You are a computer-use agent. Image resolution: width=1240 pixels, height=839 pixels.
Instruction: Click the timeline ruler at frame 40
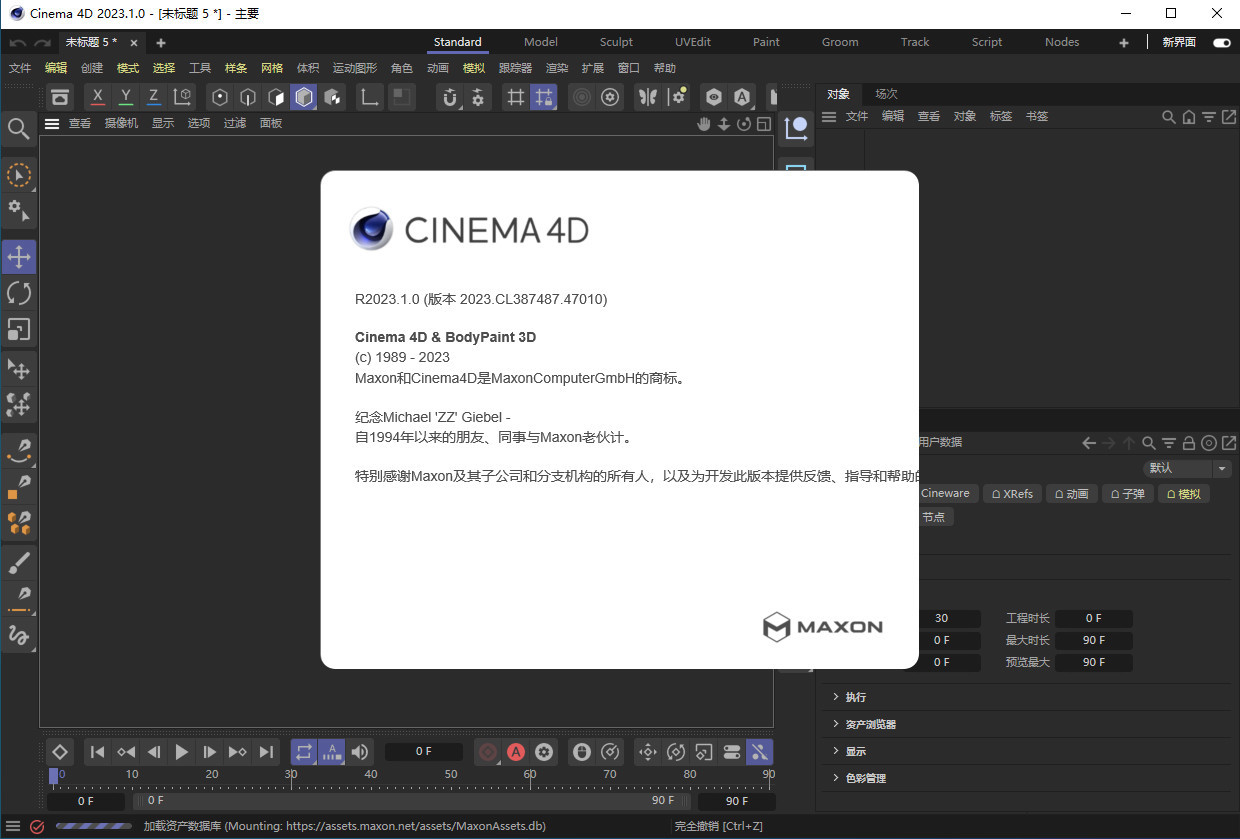pos(371,775)
